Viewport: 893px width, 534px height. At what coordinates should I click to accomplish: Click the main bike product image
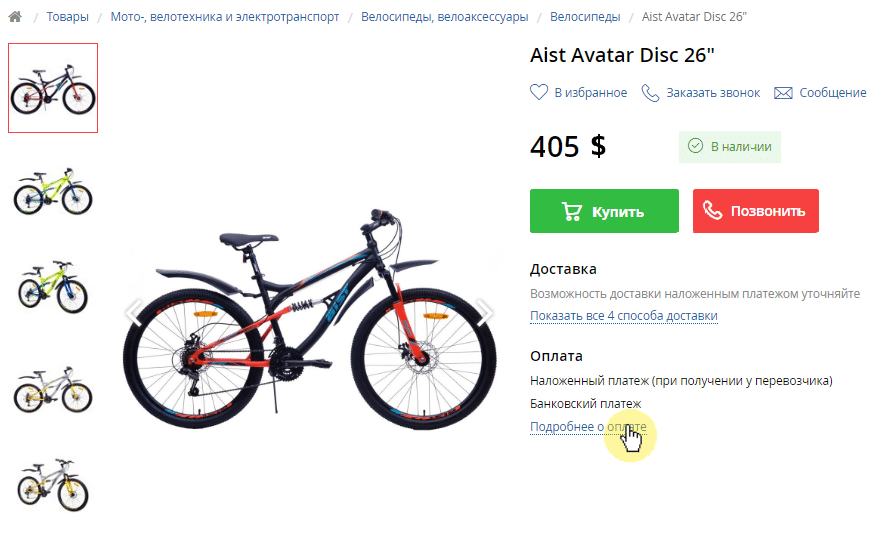click(x=309, y=319)
